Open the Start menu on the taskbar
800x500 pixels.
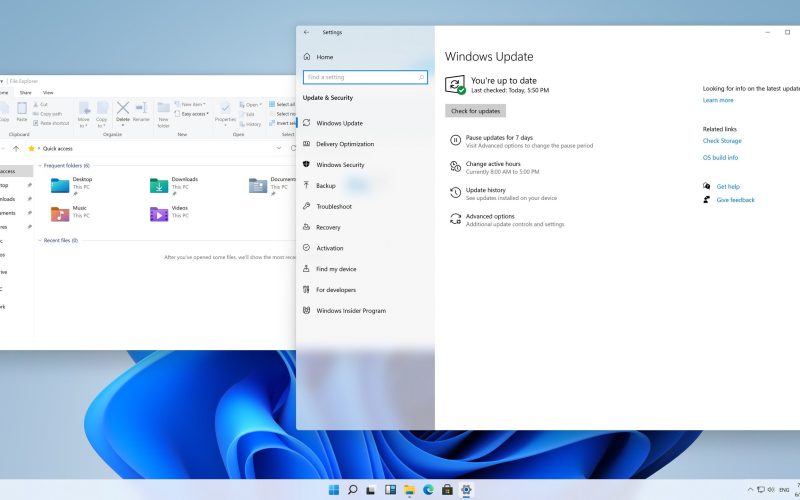(334, 490)
